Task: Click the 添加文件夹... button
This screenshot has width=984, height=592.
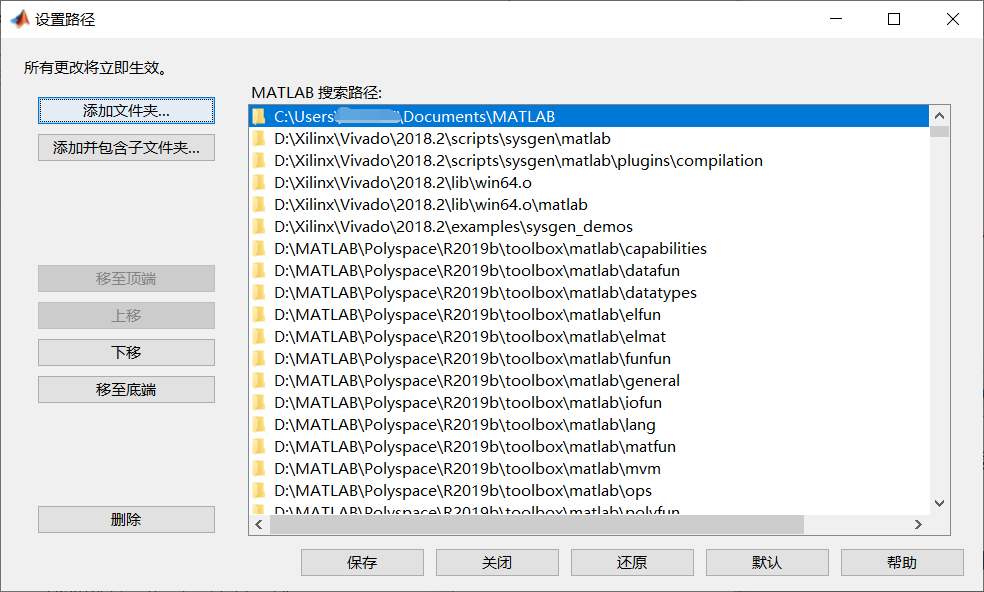Action: click(126, 111)
